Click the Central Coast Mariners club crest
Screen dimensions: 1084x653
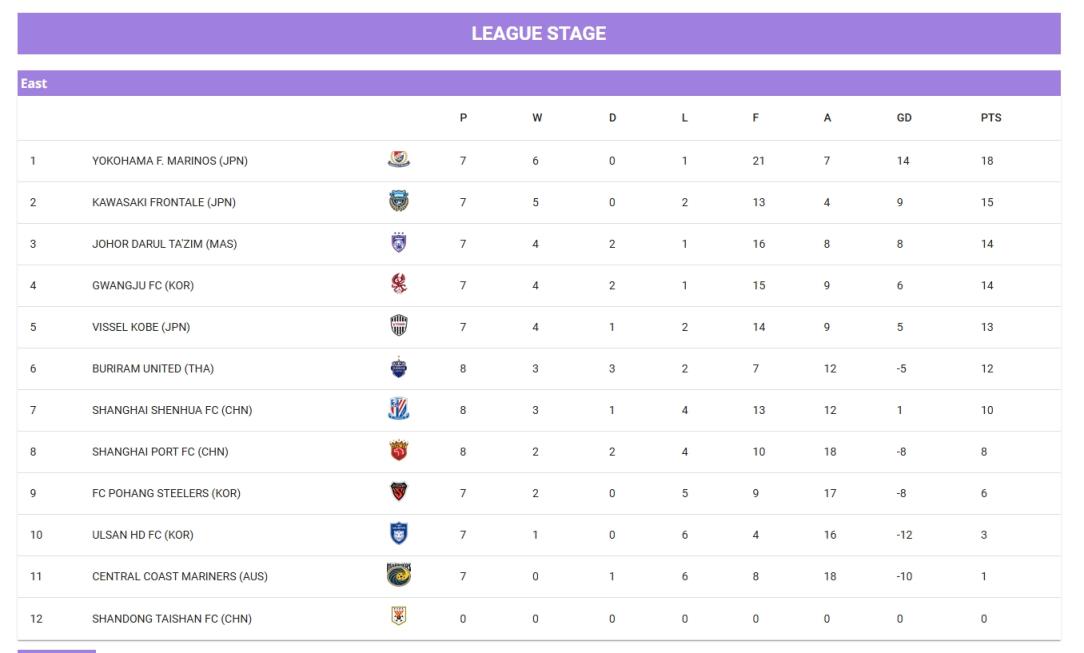398,575
